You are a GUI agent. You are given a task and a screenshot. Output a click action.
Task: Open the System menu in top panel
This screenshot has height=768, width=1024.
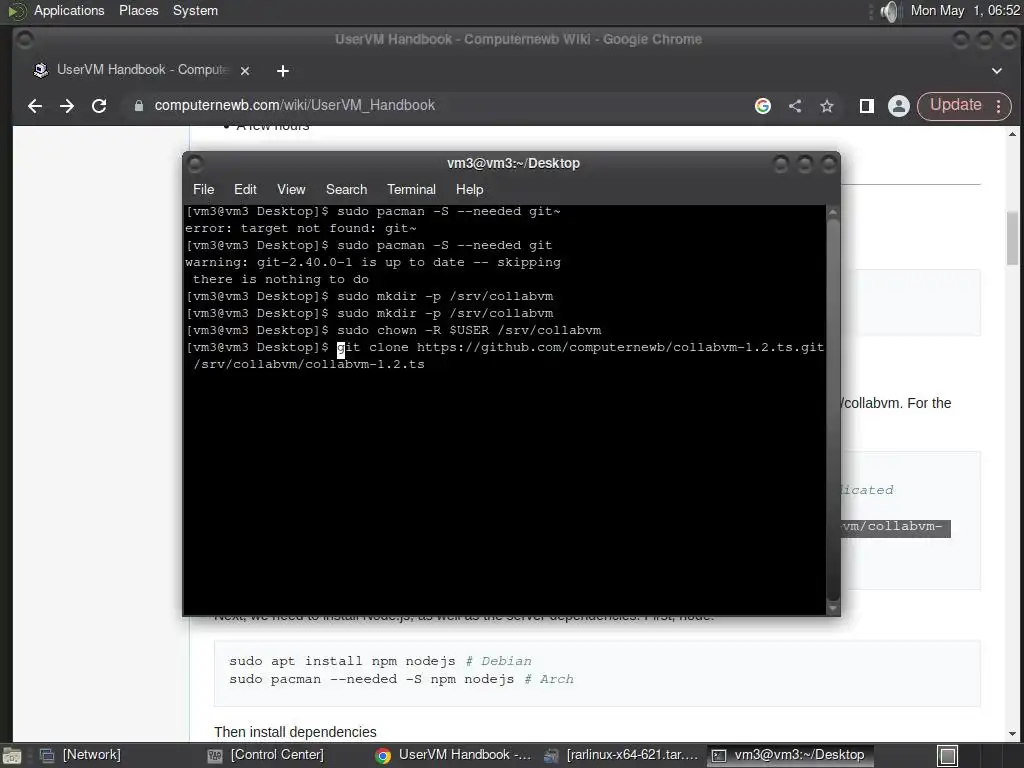(x=195, y=10)
